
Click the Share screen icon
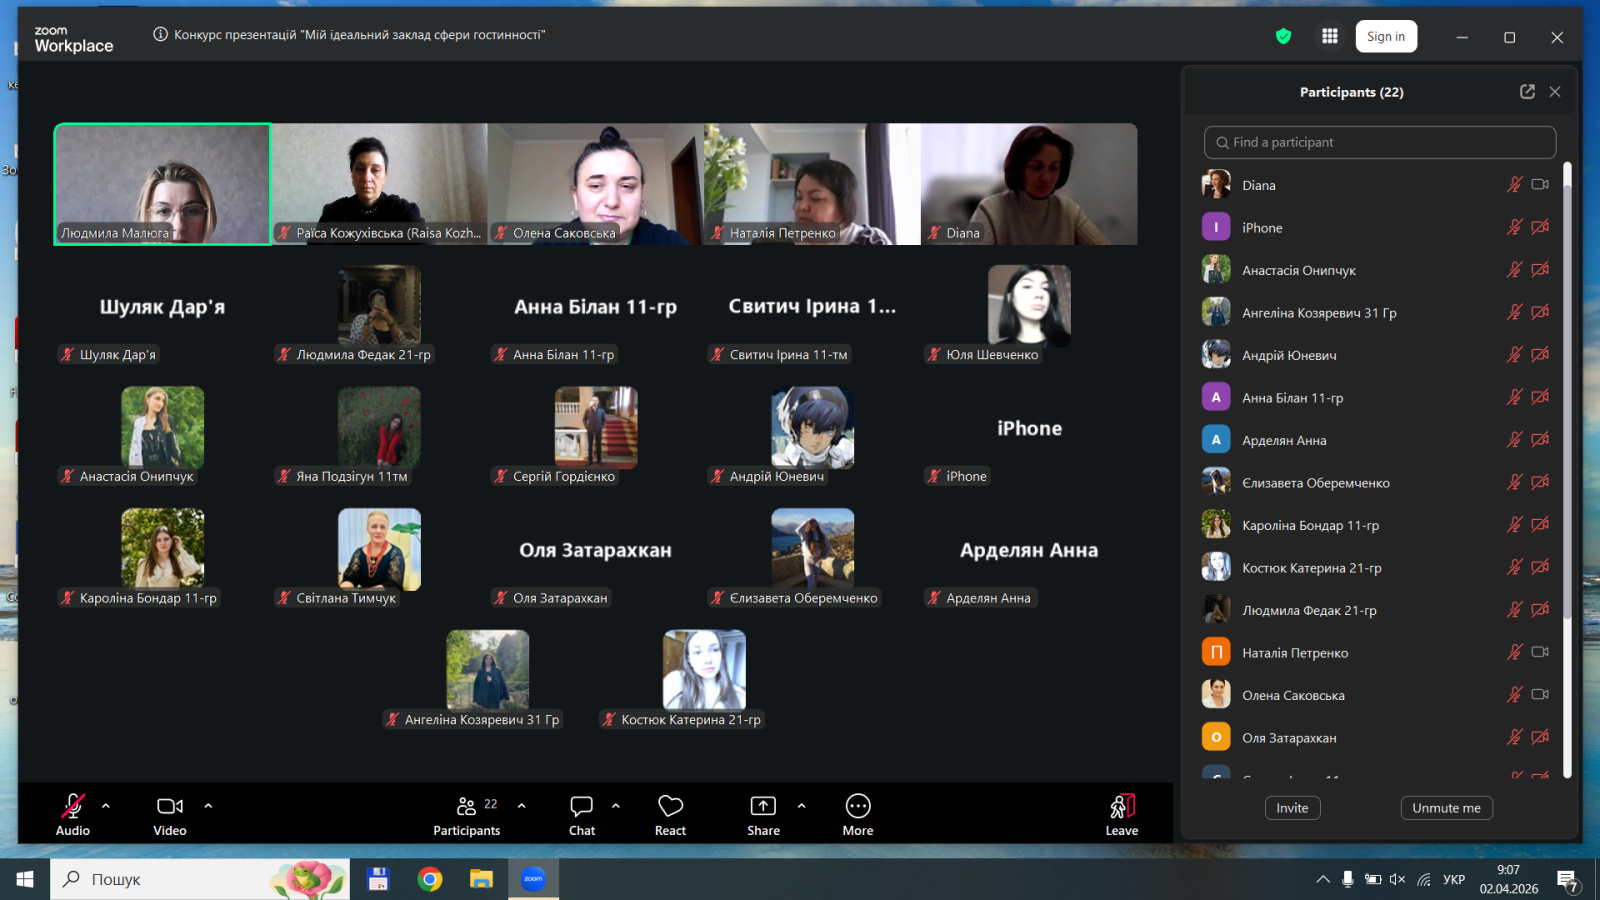(763, 813)
